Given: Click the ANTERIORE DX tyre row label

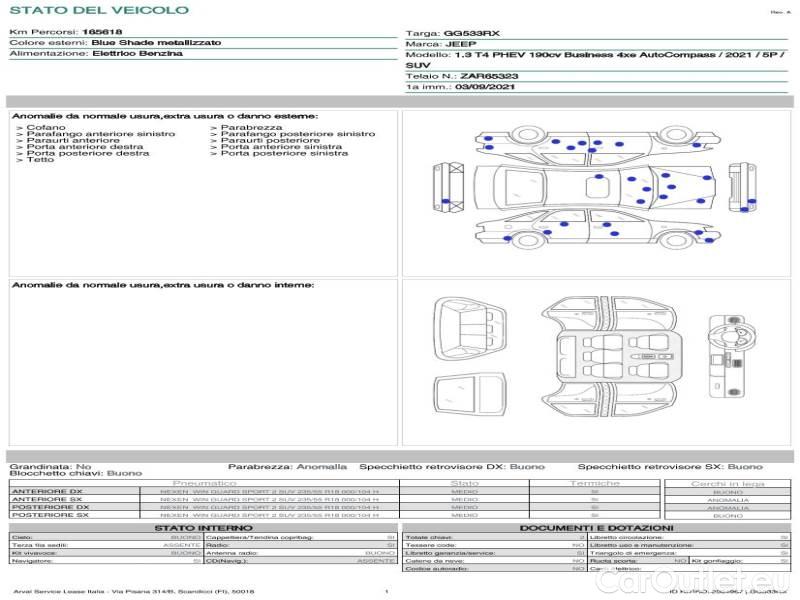Looking at the screenshot, I should pos(46,492).
